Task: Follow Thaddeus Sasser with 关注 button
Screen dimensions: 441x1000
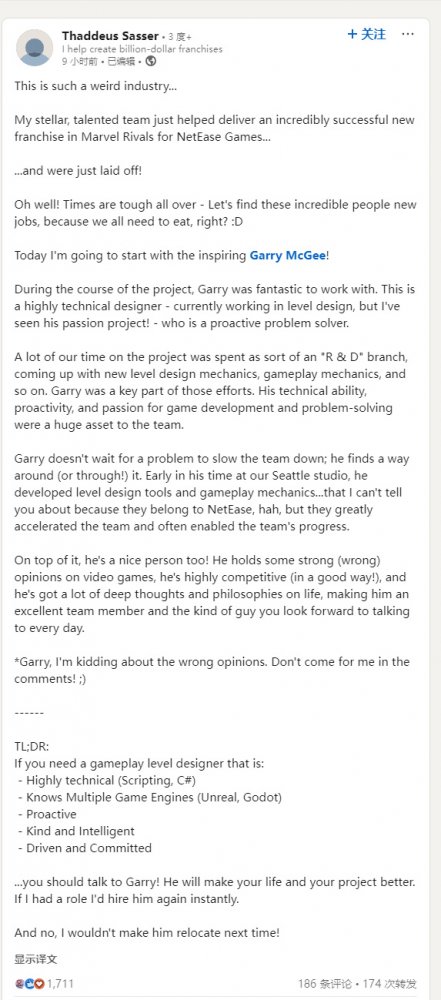Action: tap(367, 34)
